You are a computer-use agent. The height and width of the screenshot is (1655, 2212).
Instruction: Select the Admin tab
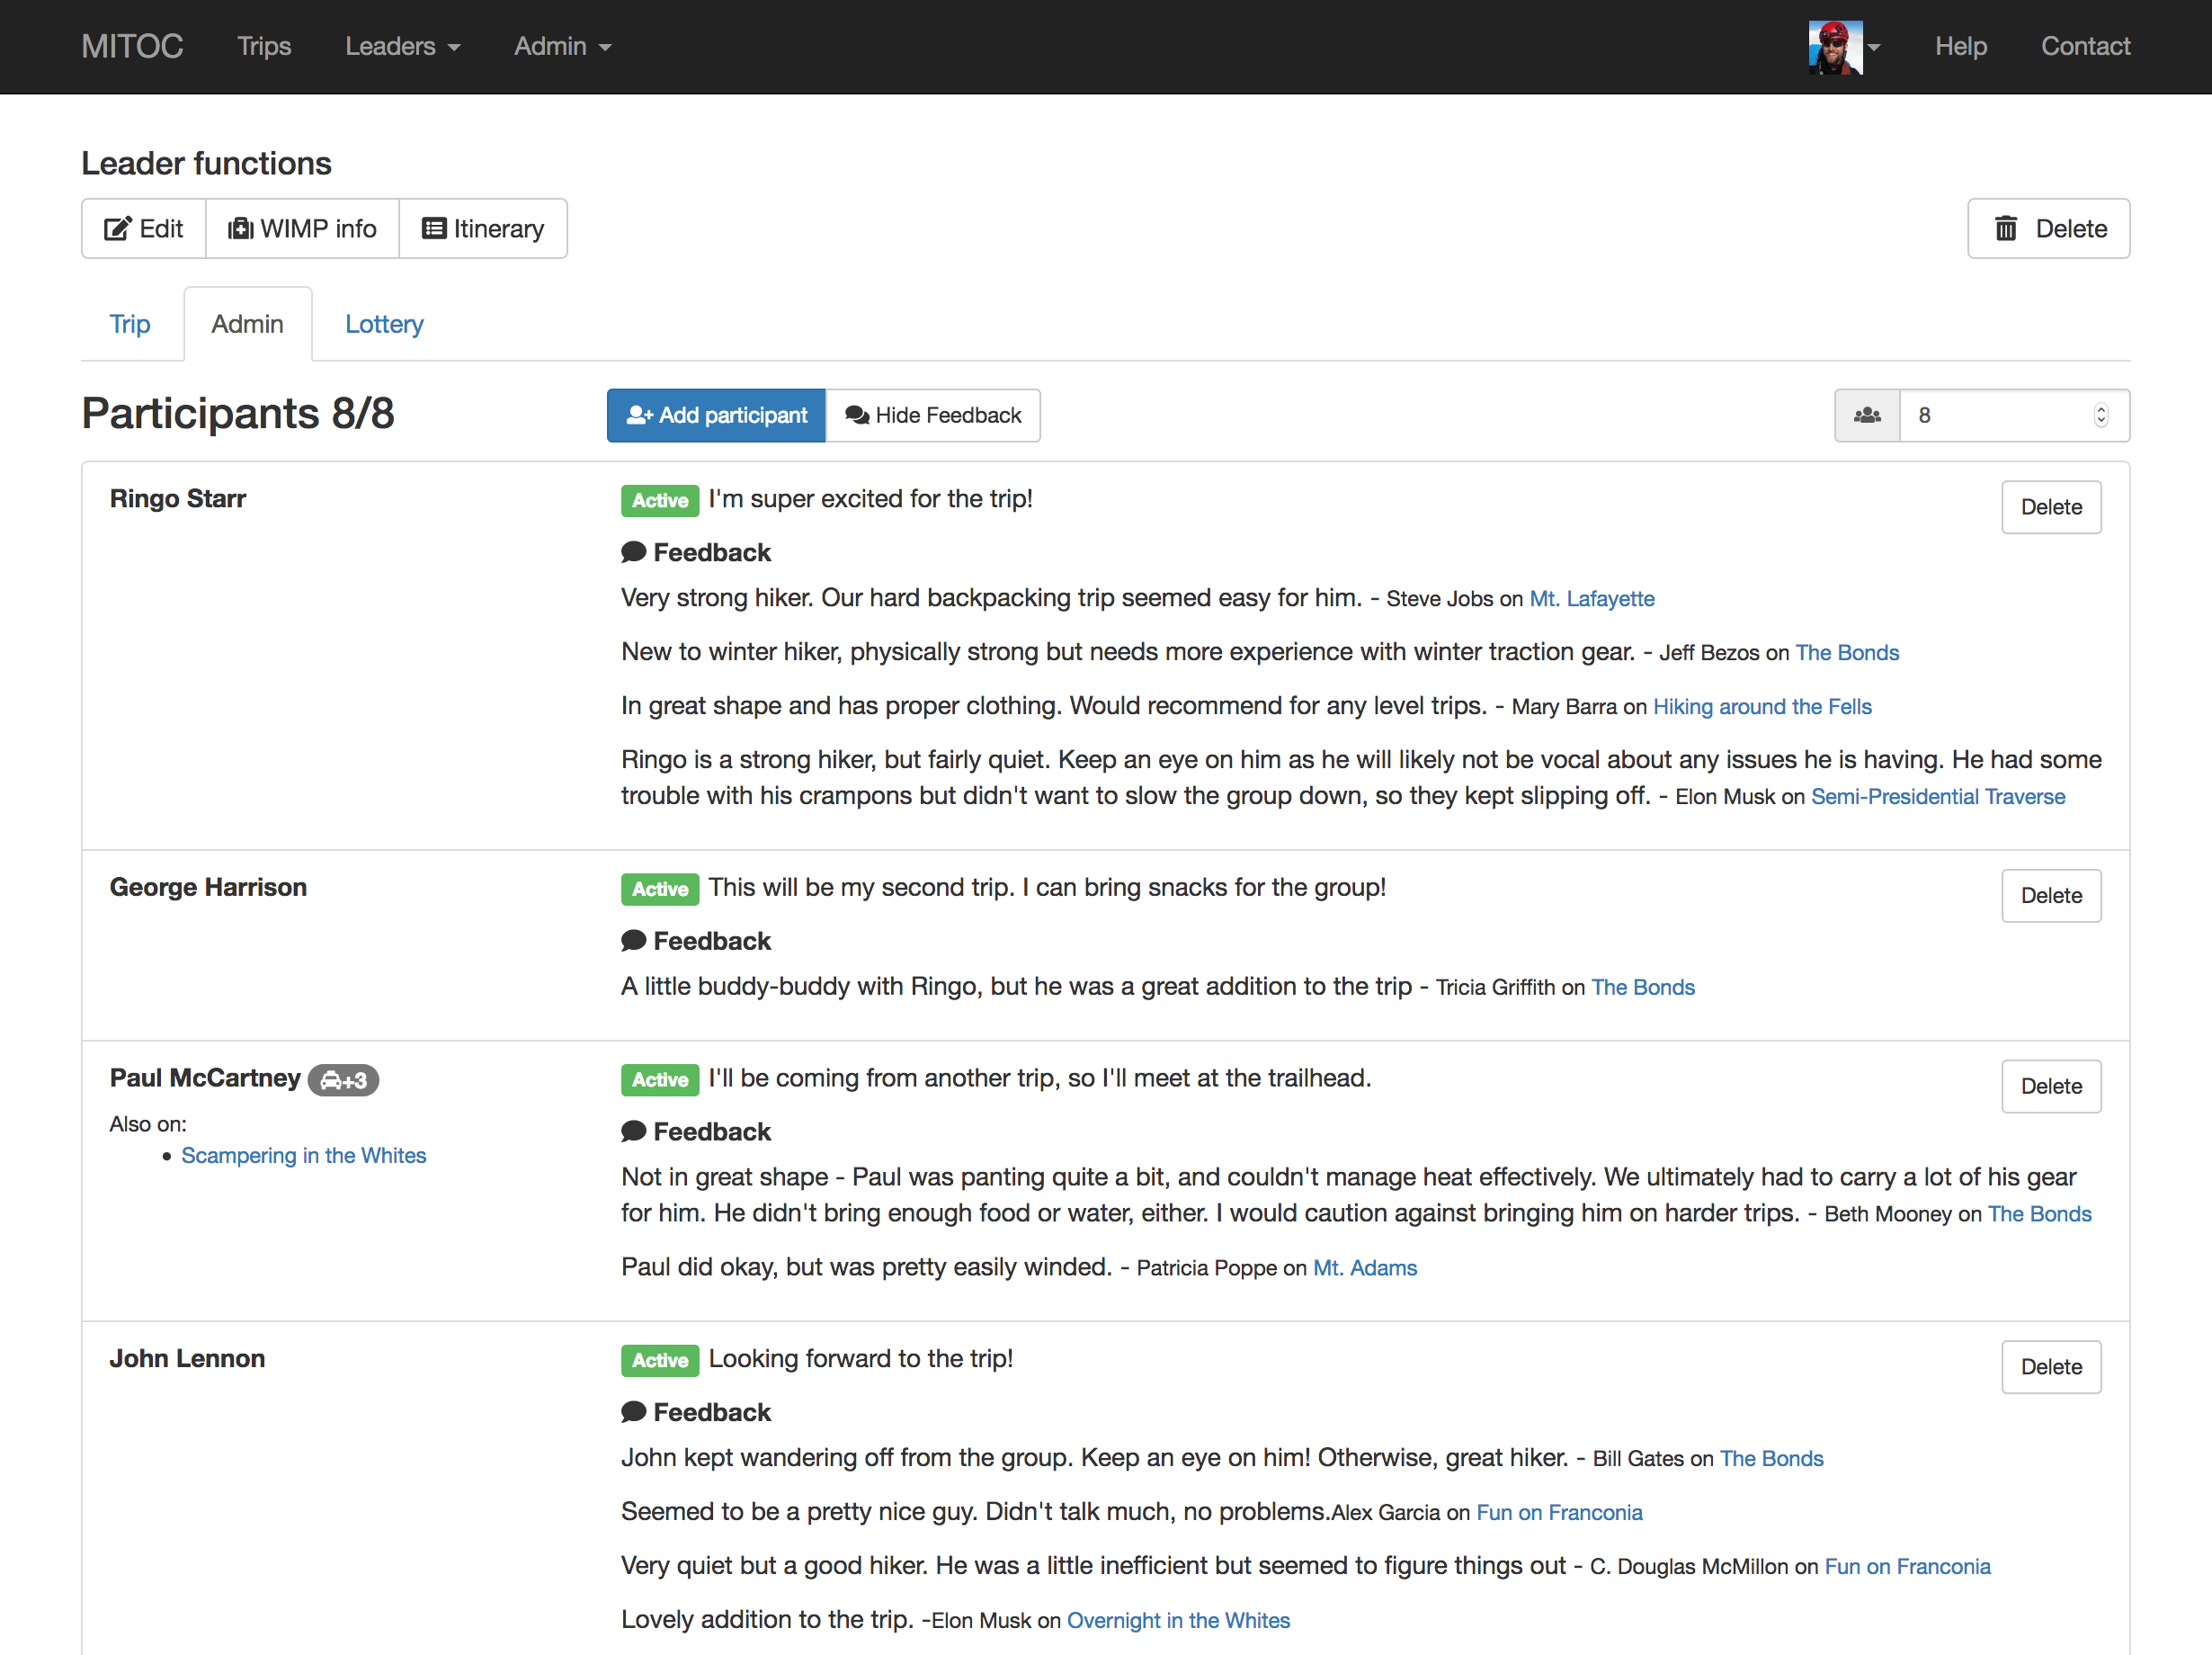(247, 324)
